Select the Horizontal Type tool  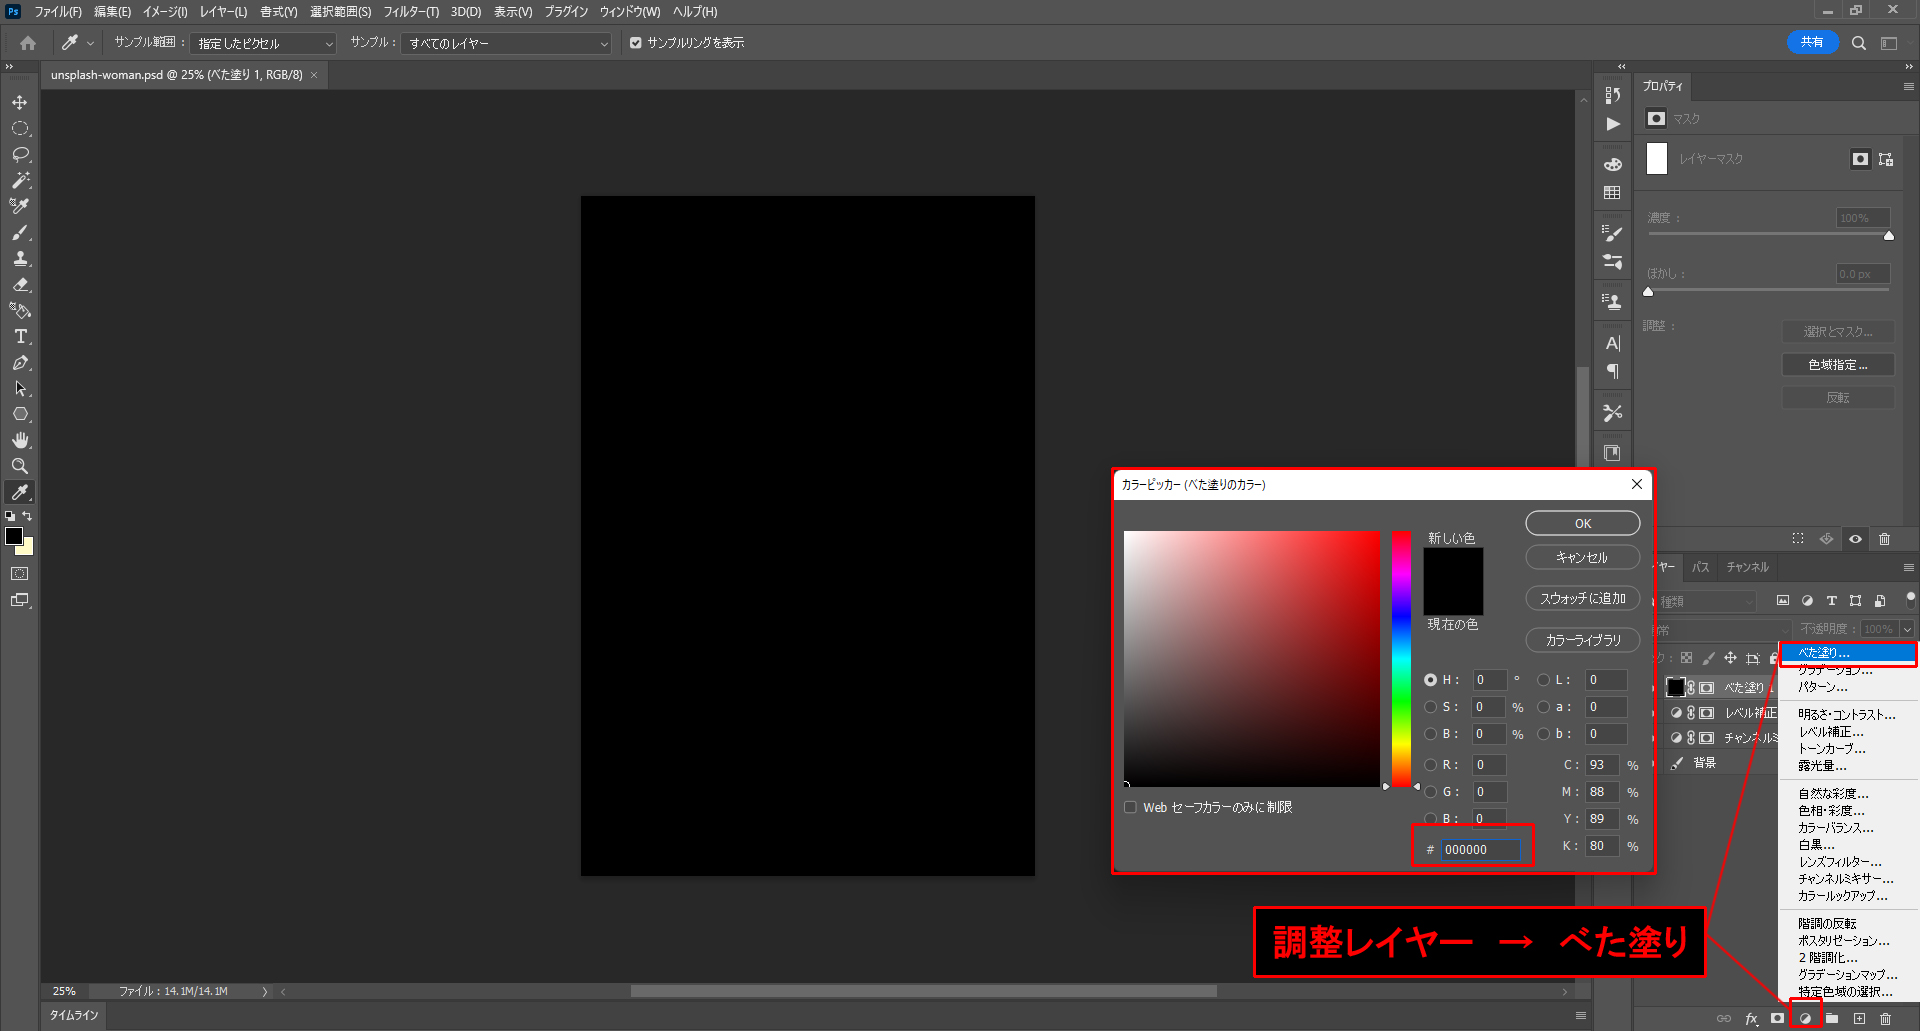click(20, 336)
